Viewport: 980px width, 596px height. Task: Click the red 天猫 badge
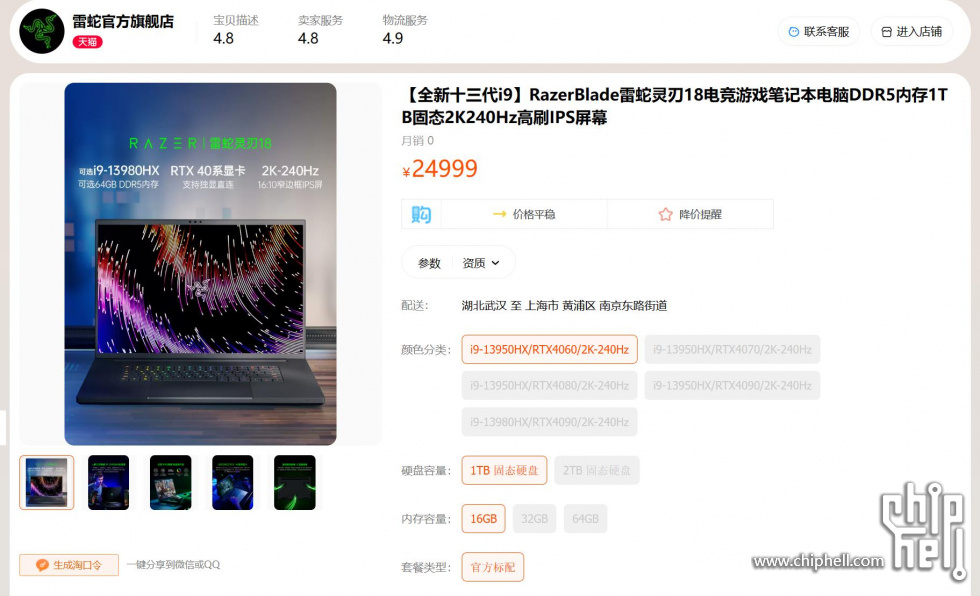coord(88,42)
